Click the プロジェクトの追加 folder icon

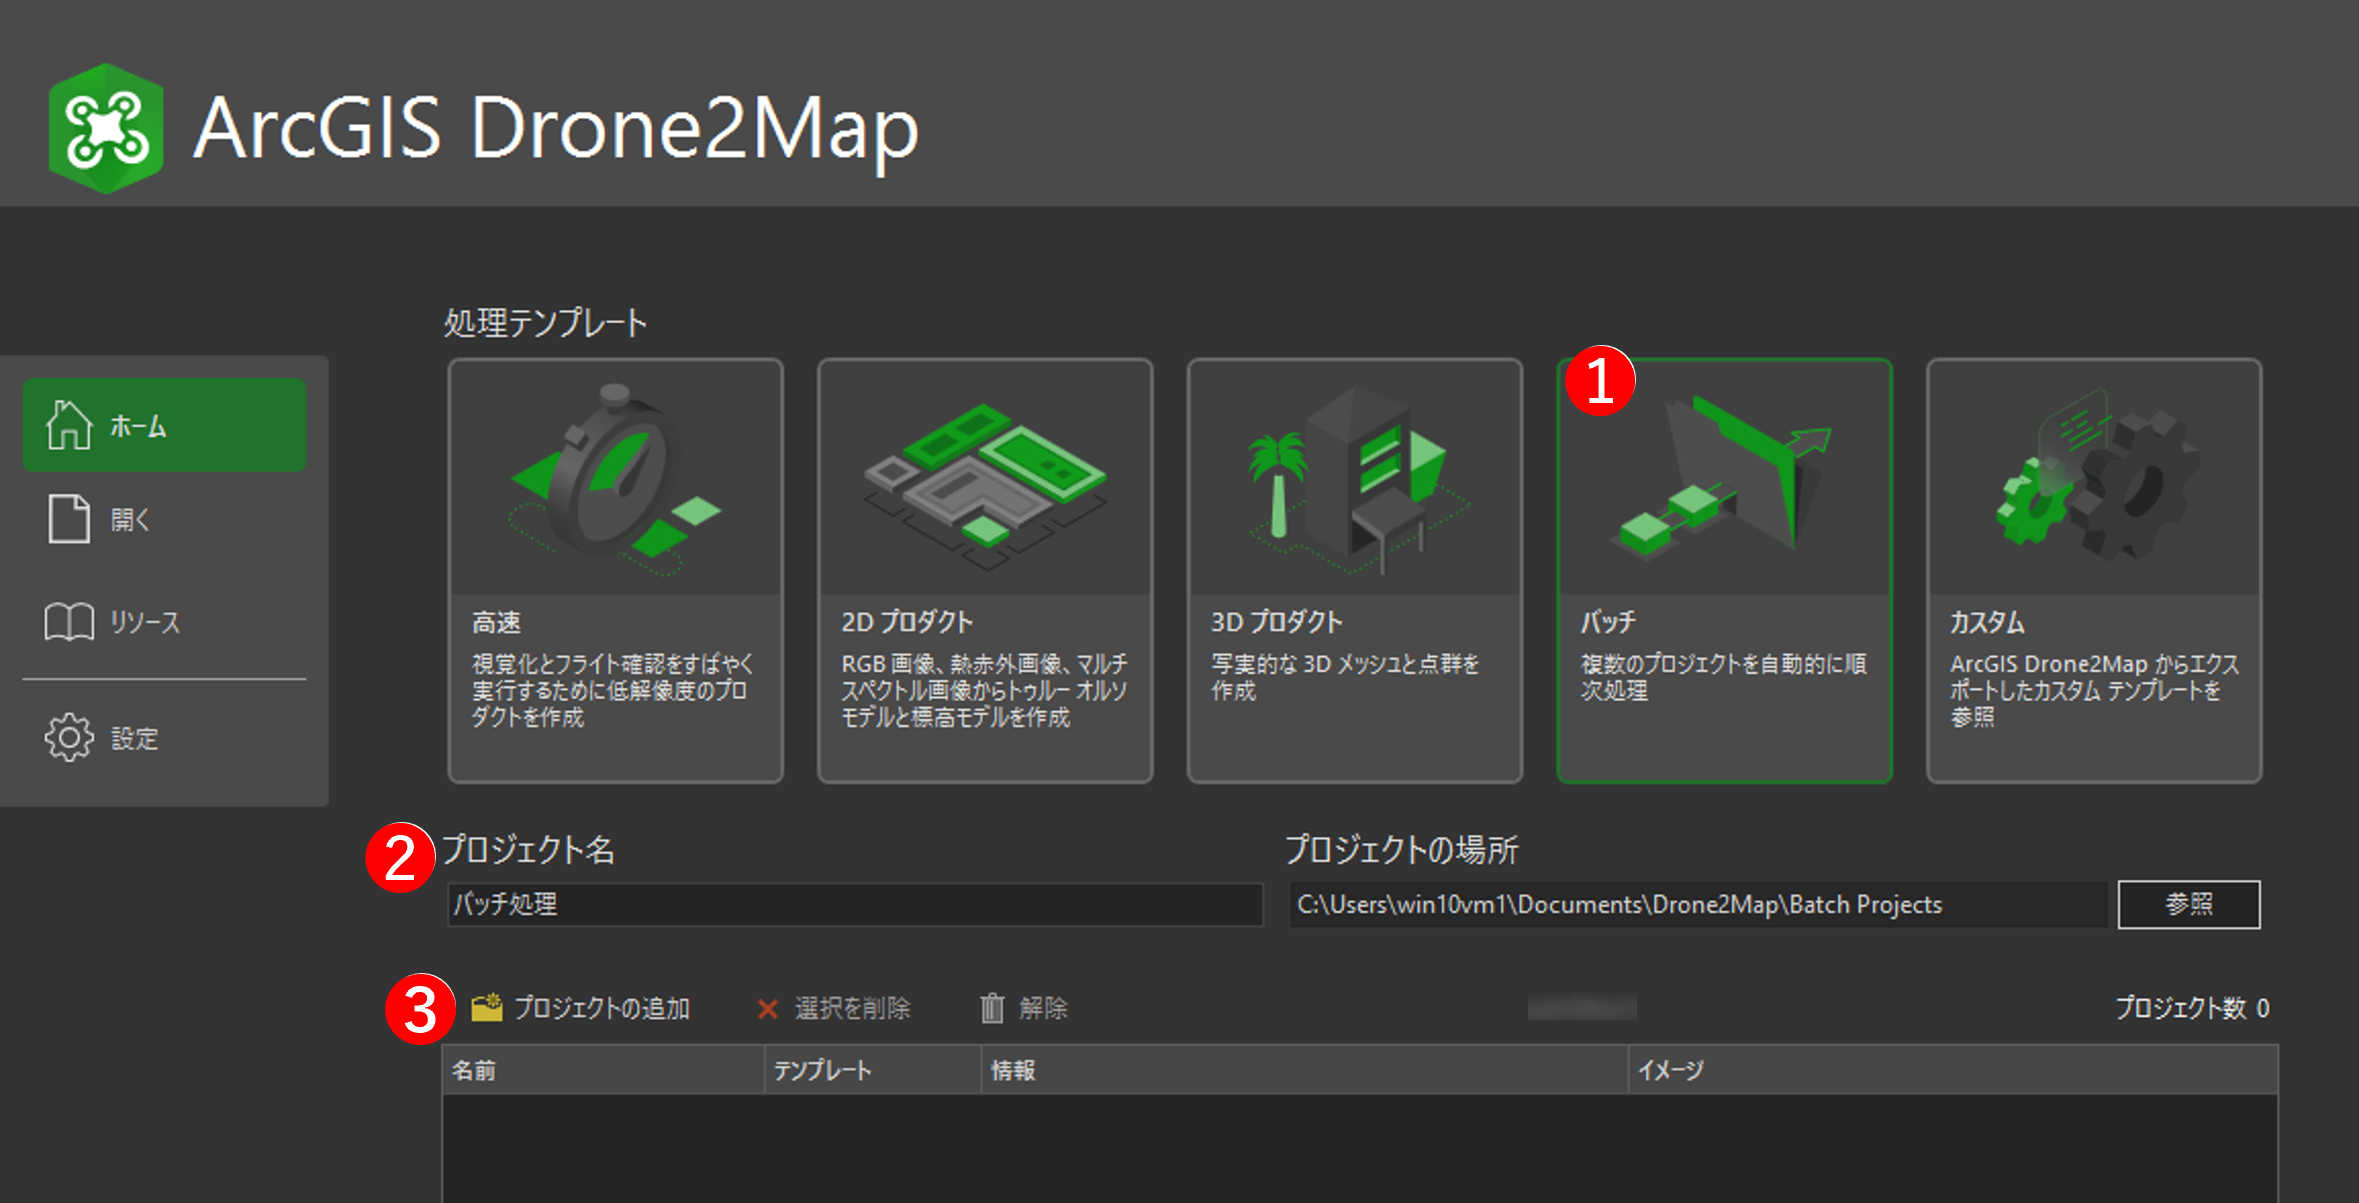pyautogui.click(x=487, y=1007)
